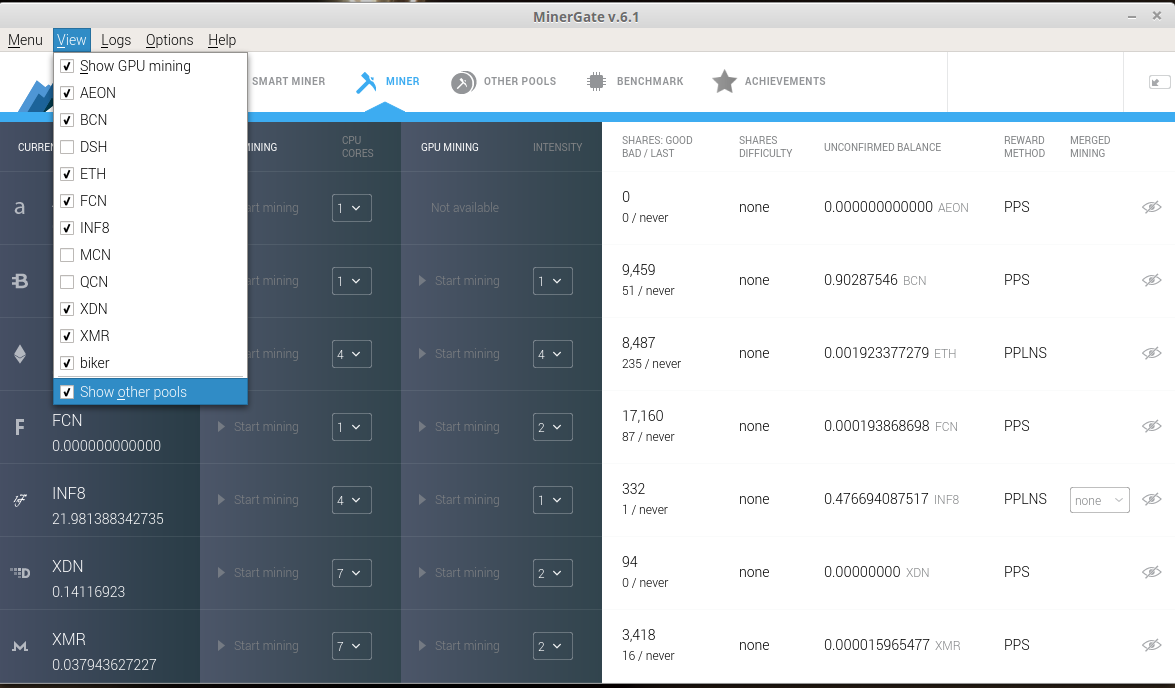Open XMR GPU intensity dropdown
This screenshot has height=688, width=1175.
552,646
